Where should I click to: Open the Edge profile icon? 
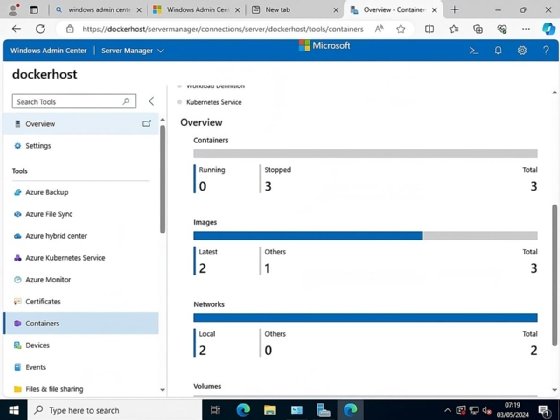14,10
